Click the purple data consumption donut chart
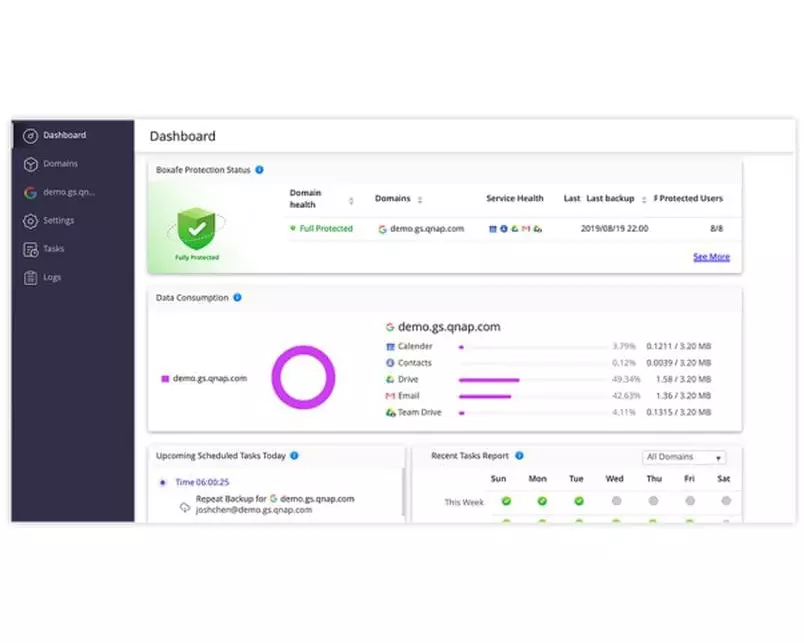Screen dimensions: 804x643 (303, 378)
